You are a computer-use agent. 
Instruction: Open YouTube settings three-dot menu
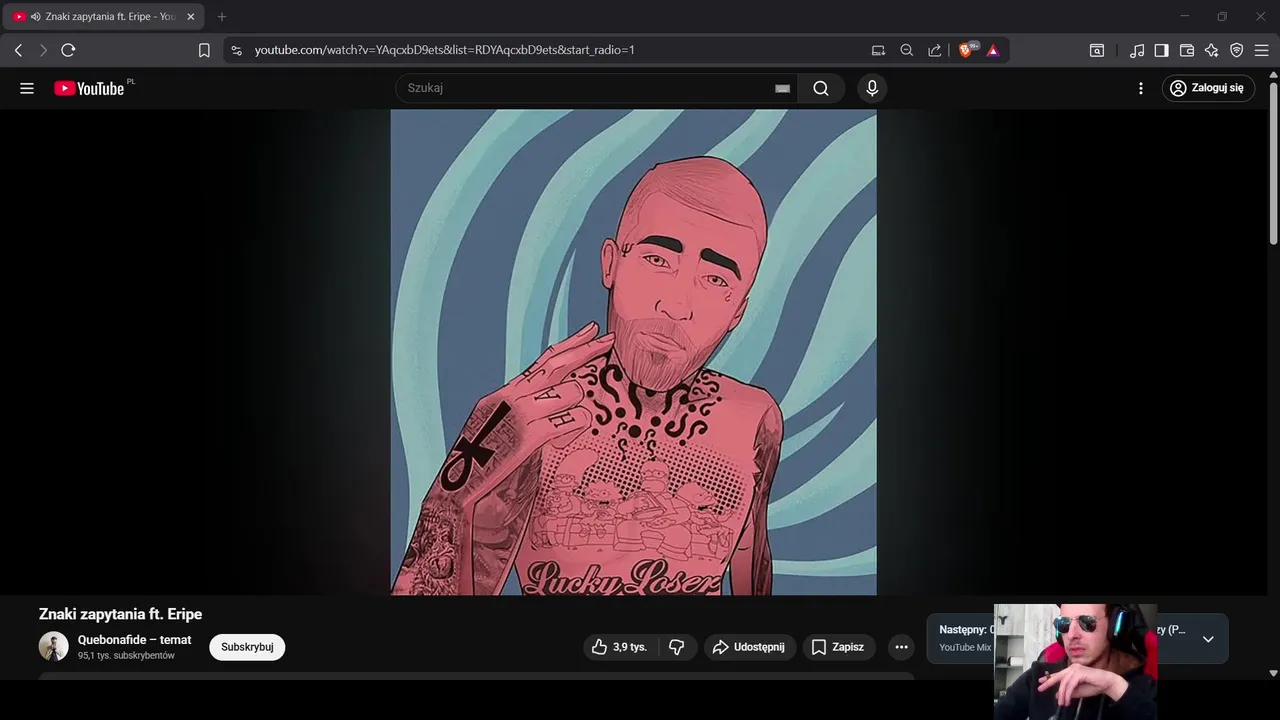(1141, 88)
